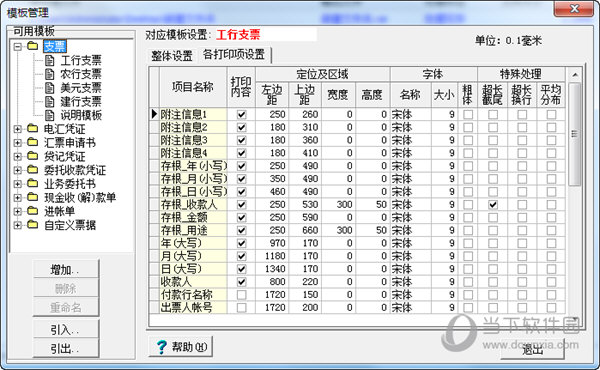Screen dimensions: 600x370
Task: Click 左边距 value 1340 of 日(大写)
Action: pyautogui.click(x=272, y=269)
